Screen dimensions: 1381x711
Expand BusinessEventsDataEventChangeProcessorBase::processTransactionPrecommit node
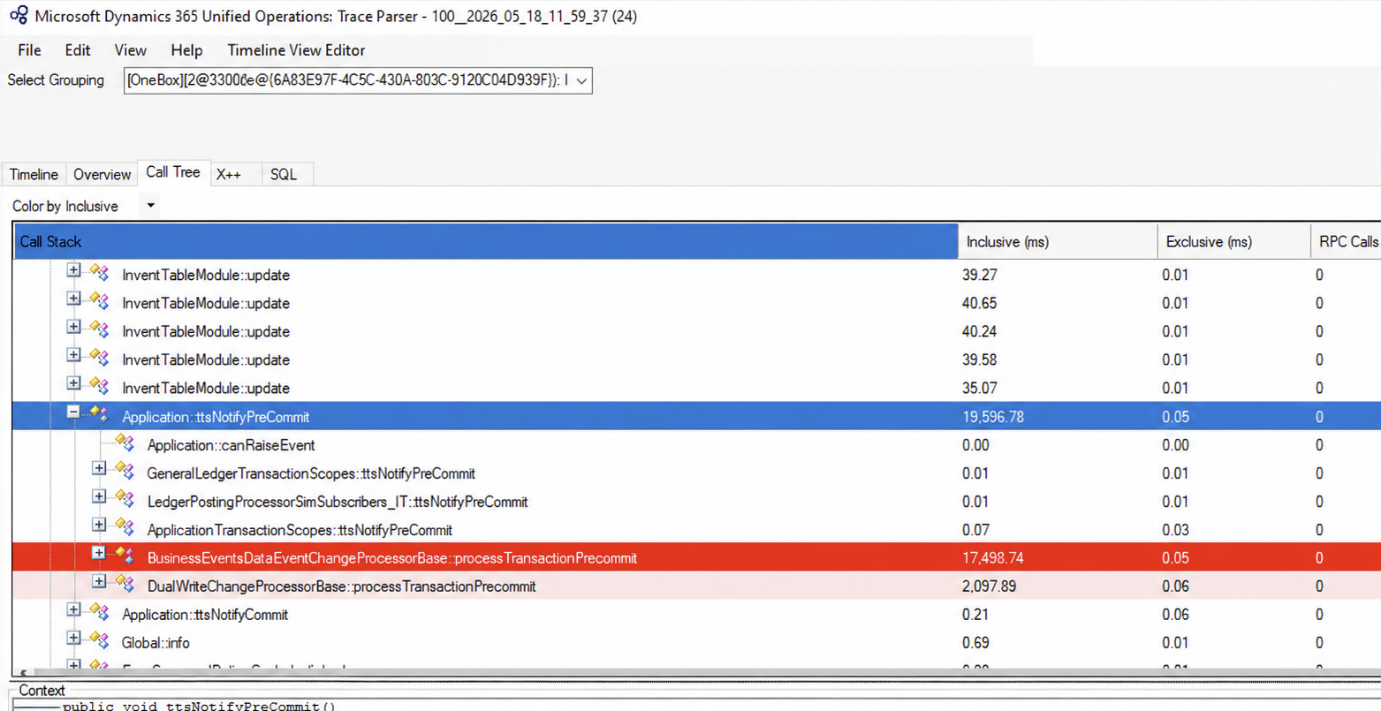point(99,553)
